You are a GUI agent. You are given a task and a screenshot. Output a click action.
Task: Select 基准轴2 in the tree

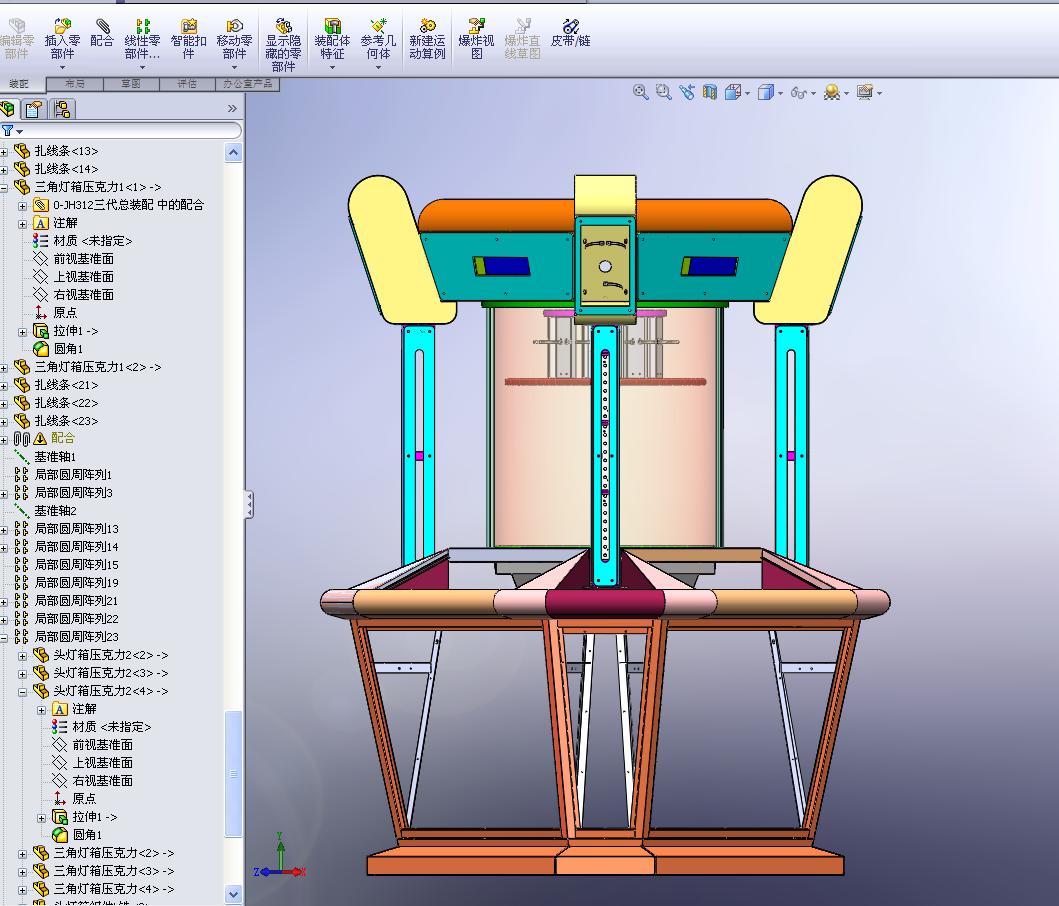[55, 511]
